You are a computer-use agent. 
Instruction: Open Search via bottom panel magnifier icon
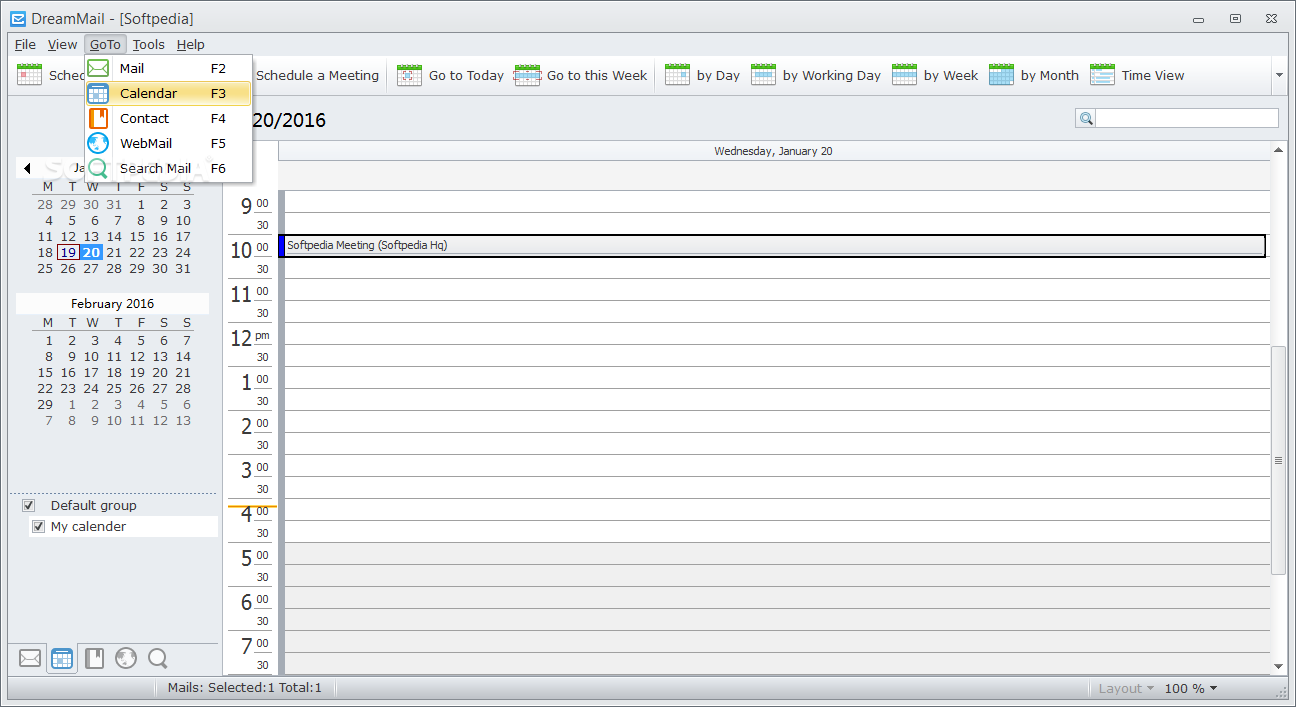coord(157,658)
